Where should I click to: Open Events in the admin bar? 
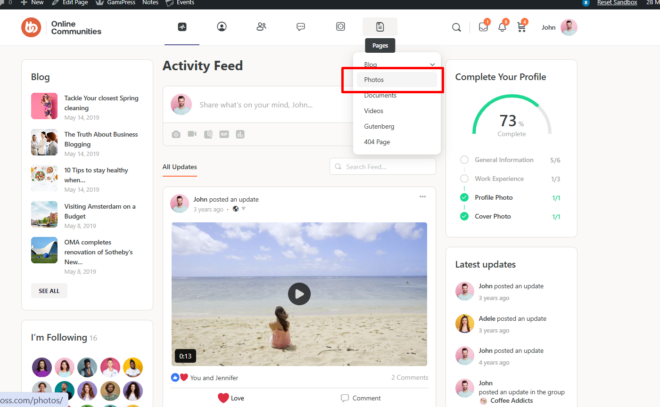pyautogui.click(x=180, y=3)
